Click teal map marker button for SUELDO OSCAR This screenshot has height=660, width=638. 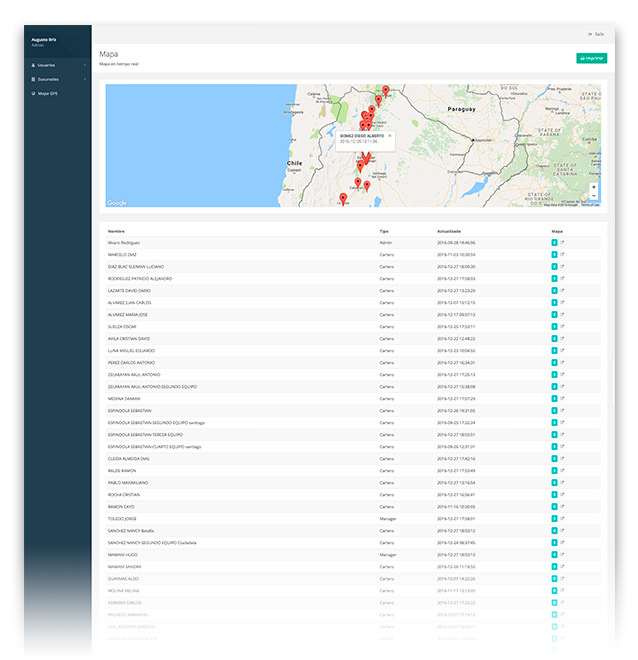[553, 326]
